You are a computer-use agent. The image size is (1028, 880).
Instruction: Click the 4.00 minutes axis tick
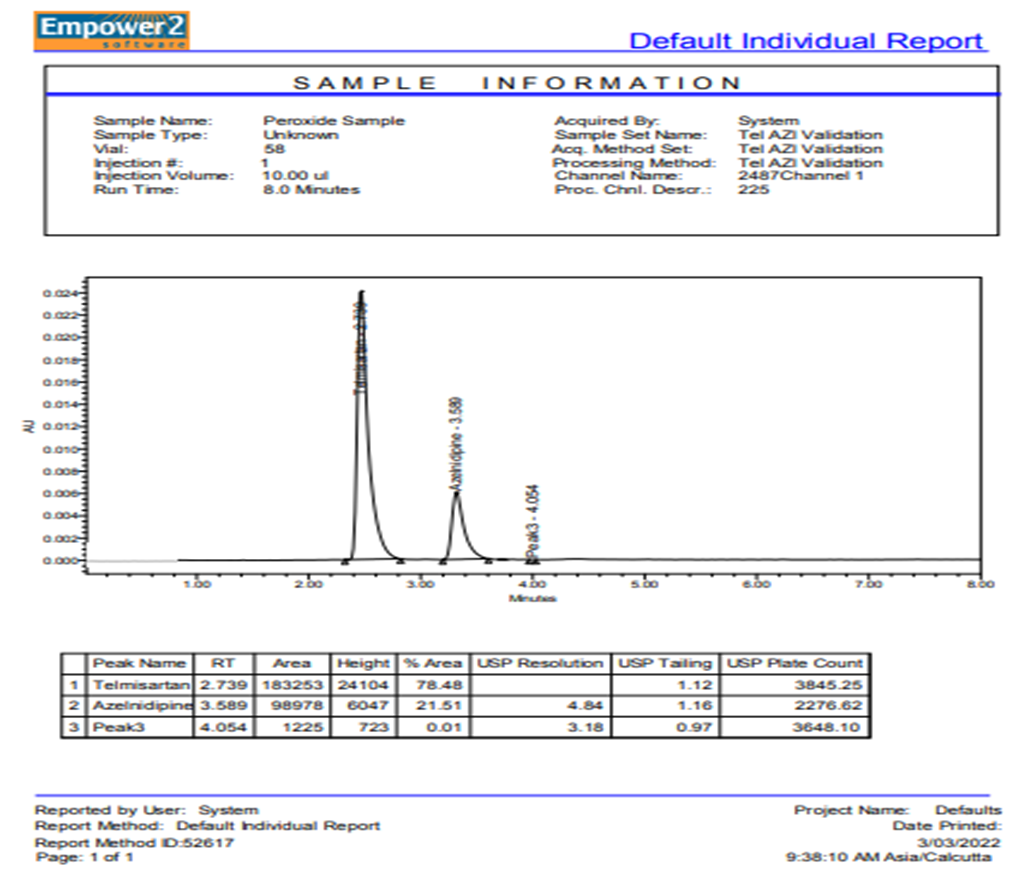click(533, 584)
